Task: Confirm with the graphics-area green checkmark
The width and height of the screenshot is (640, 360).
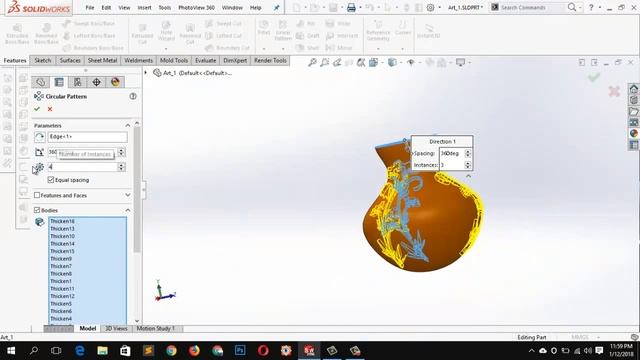Action: (x=594, y=77)
